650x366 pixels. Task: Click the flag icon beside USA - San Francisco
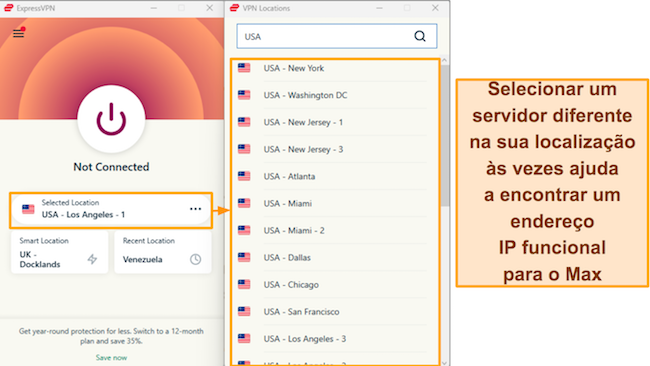[244, 311]
